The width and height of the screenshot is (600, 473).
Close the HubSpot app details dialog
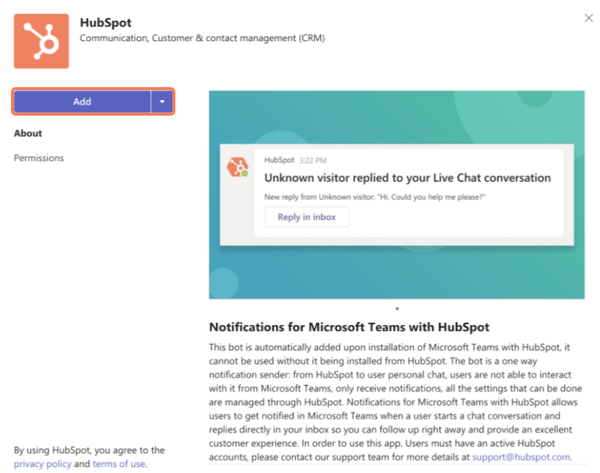(585, 18)
